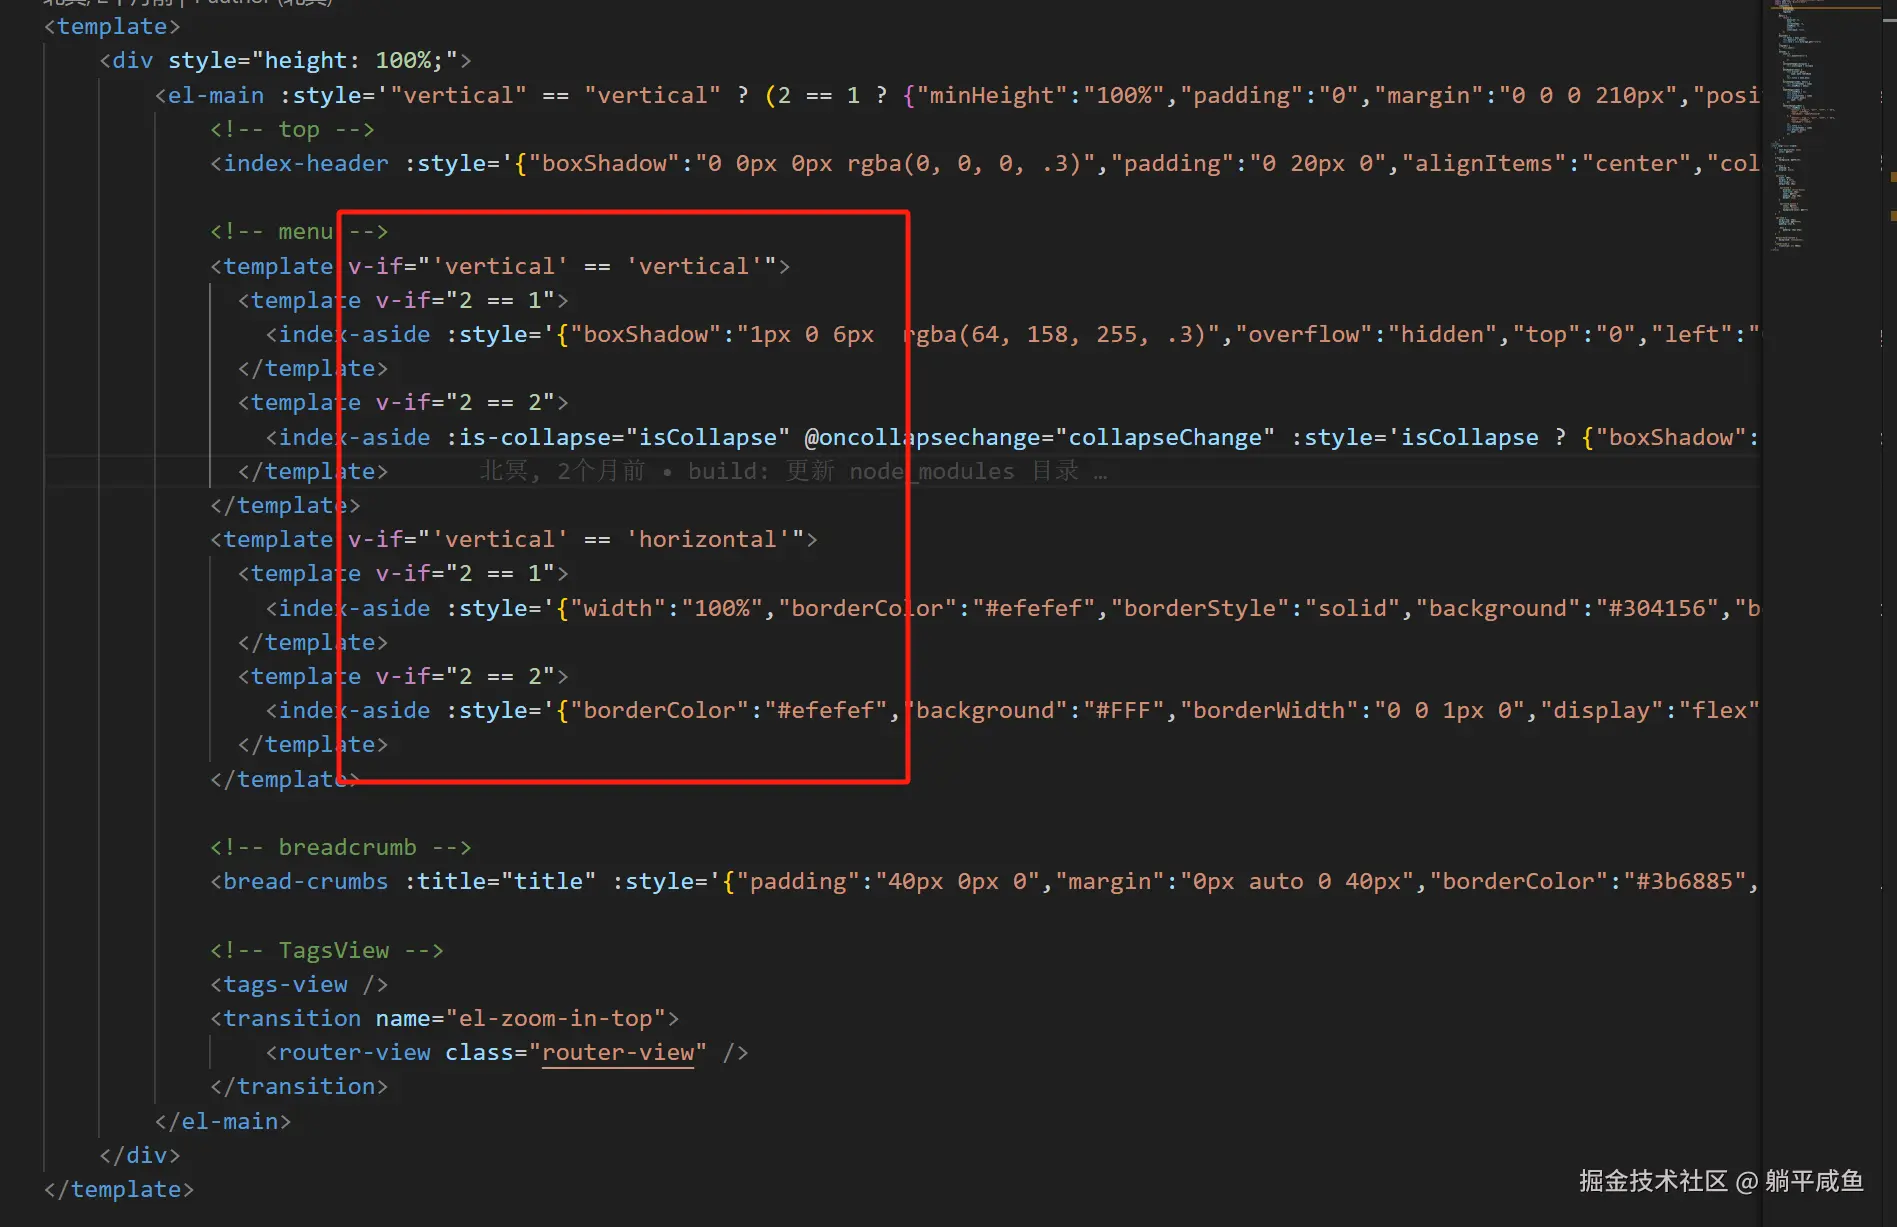Click the 'horizontal' string in the v-if condition
Viewport: 1897px width, 1227px height.
pyautogui.click(x=707, y=539)
